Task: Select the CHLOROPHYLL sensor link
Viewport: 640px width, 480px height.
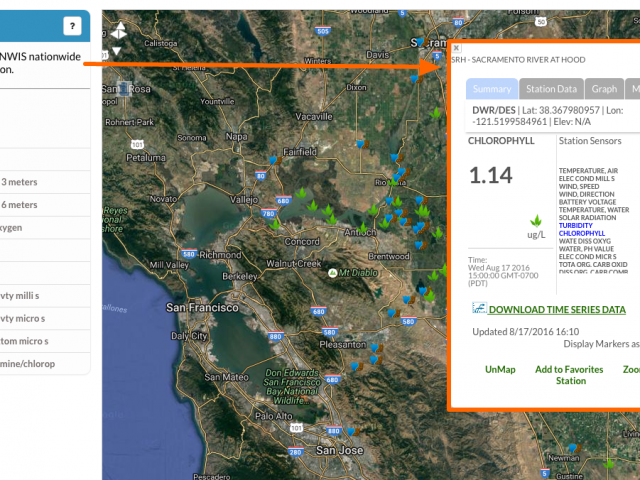Action: click(582, 233)
